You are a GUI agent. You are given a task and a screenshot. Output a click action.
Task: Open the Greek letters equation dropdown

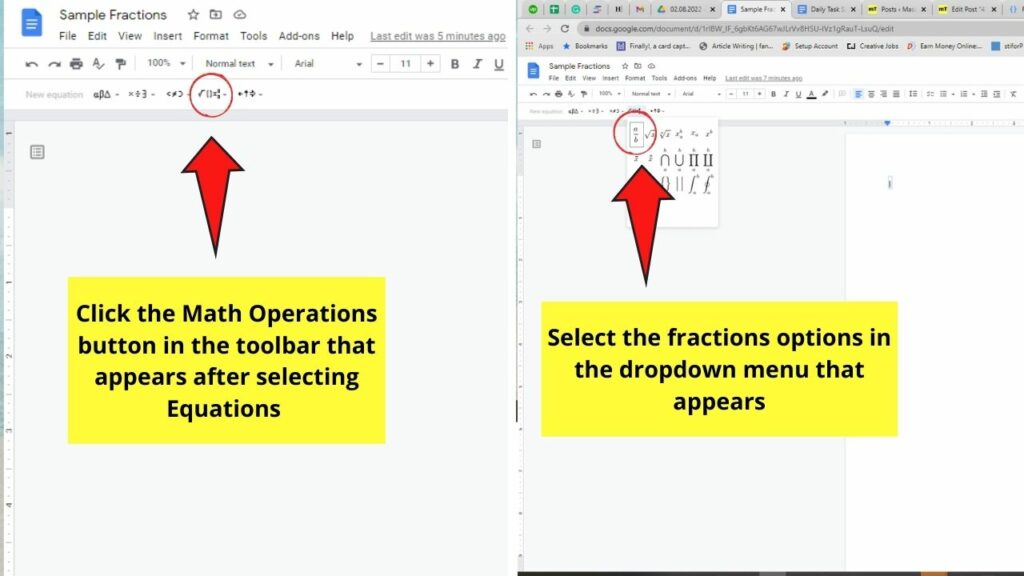tap(102, 92)
